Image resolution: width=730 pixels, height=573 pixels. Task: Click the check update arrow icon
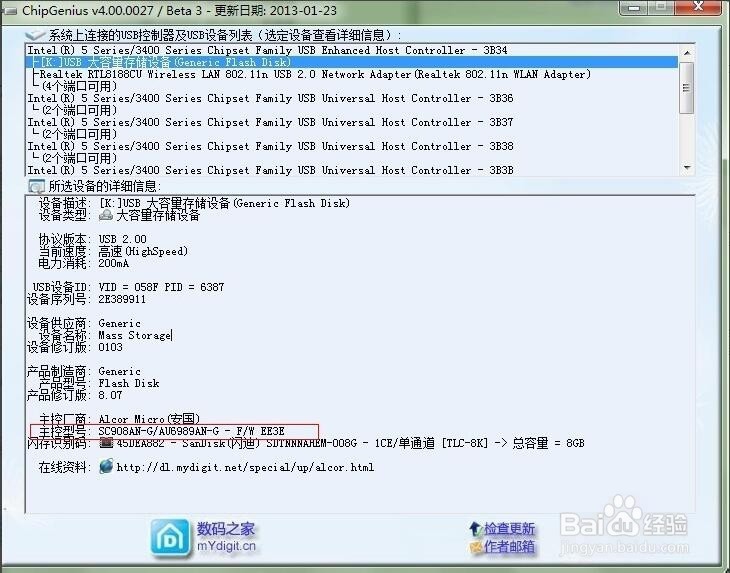[475, 528]
